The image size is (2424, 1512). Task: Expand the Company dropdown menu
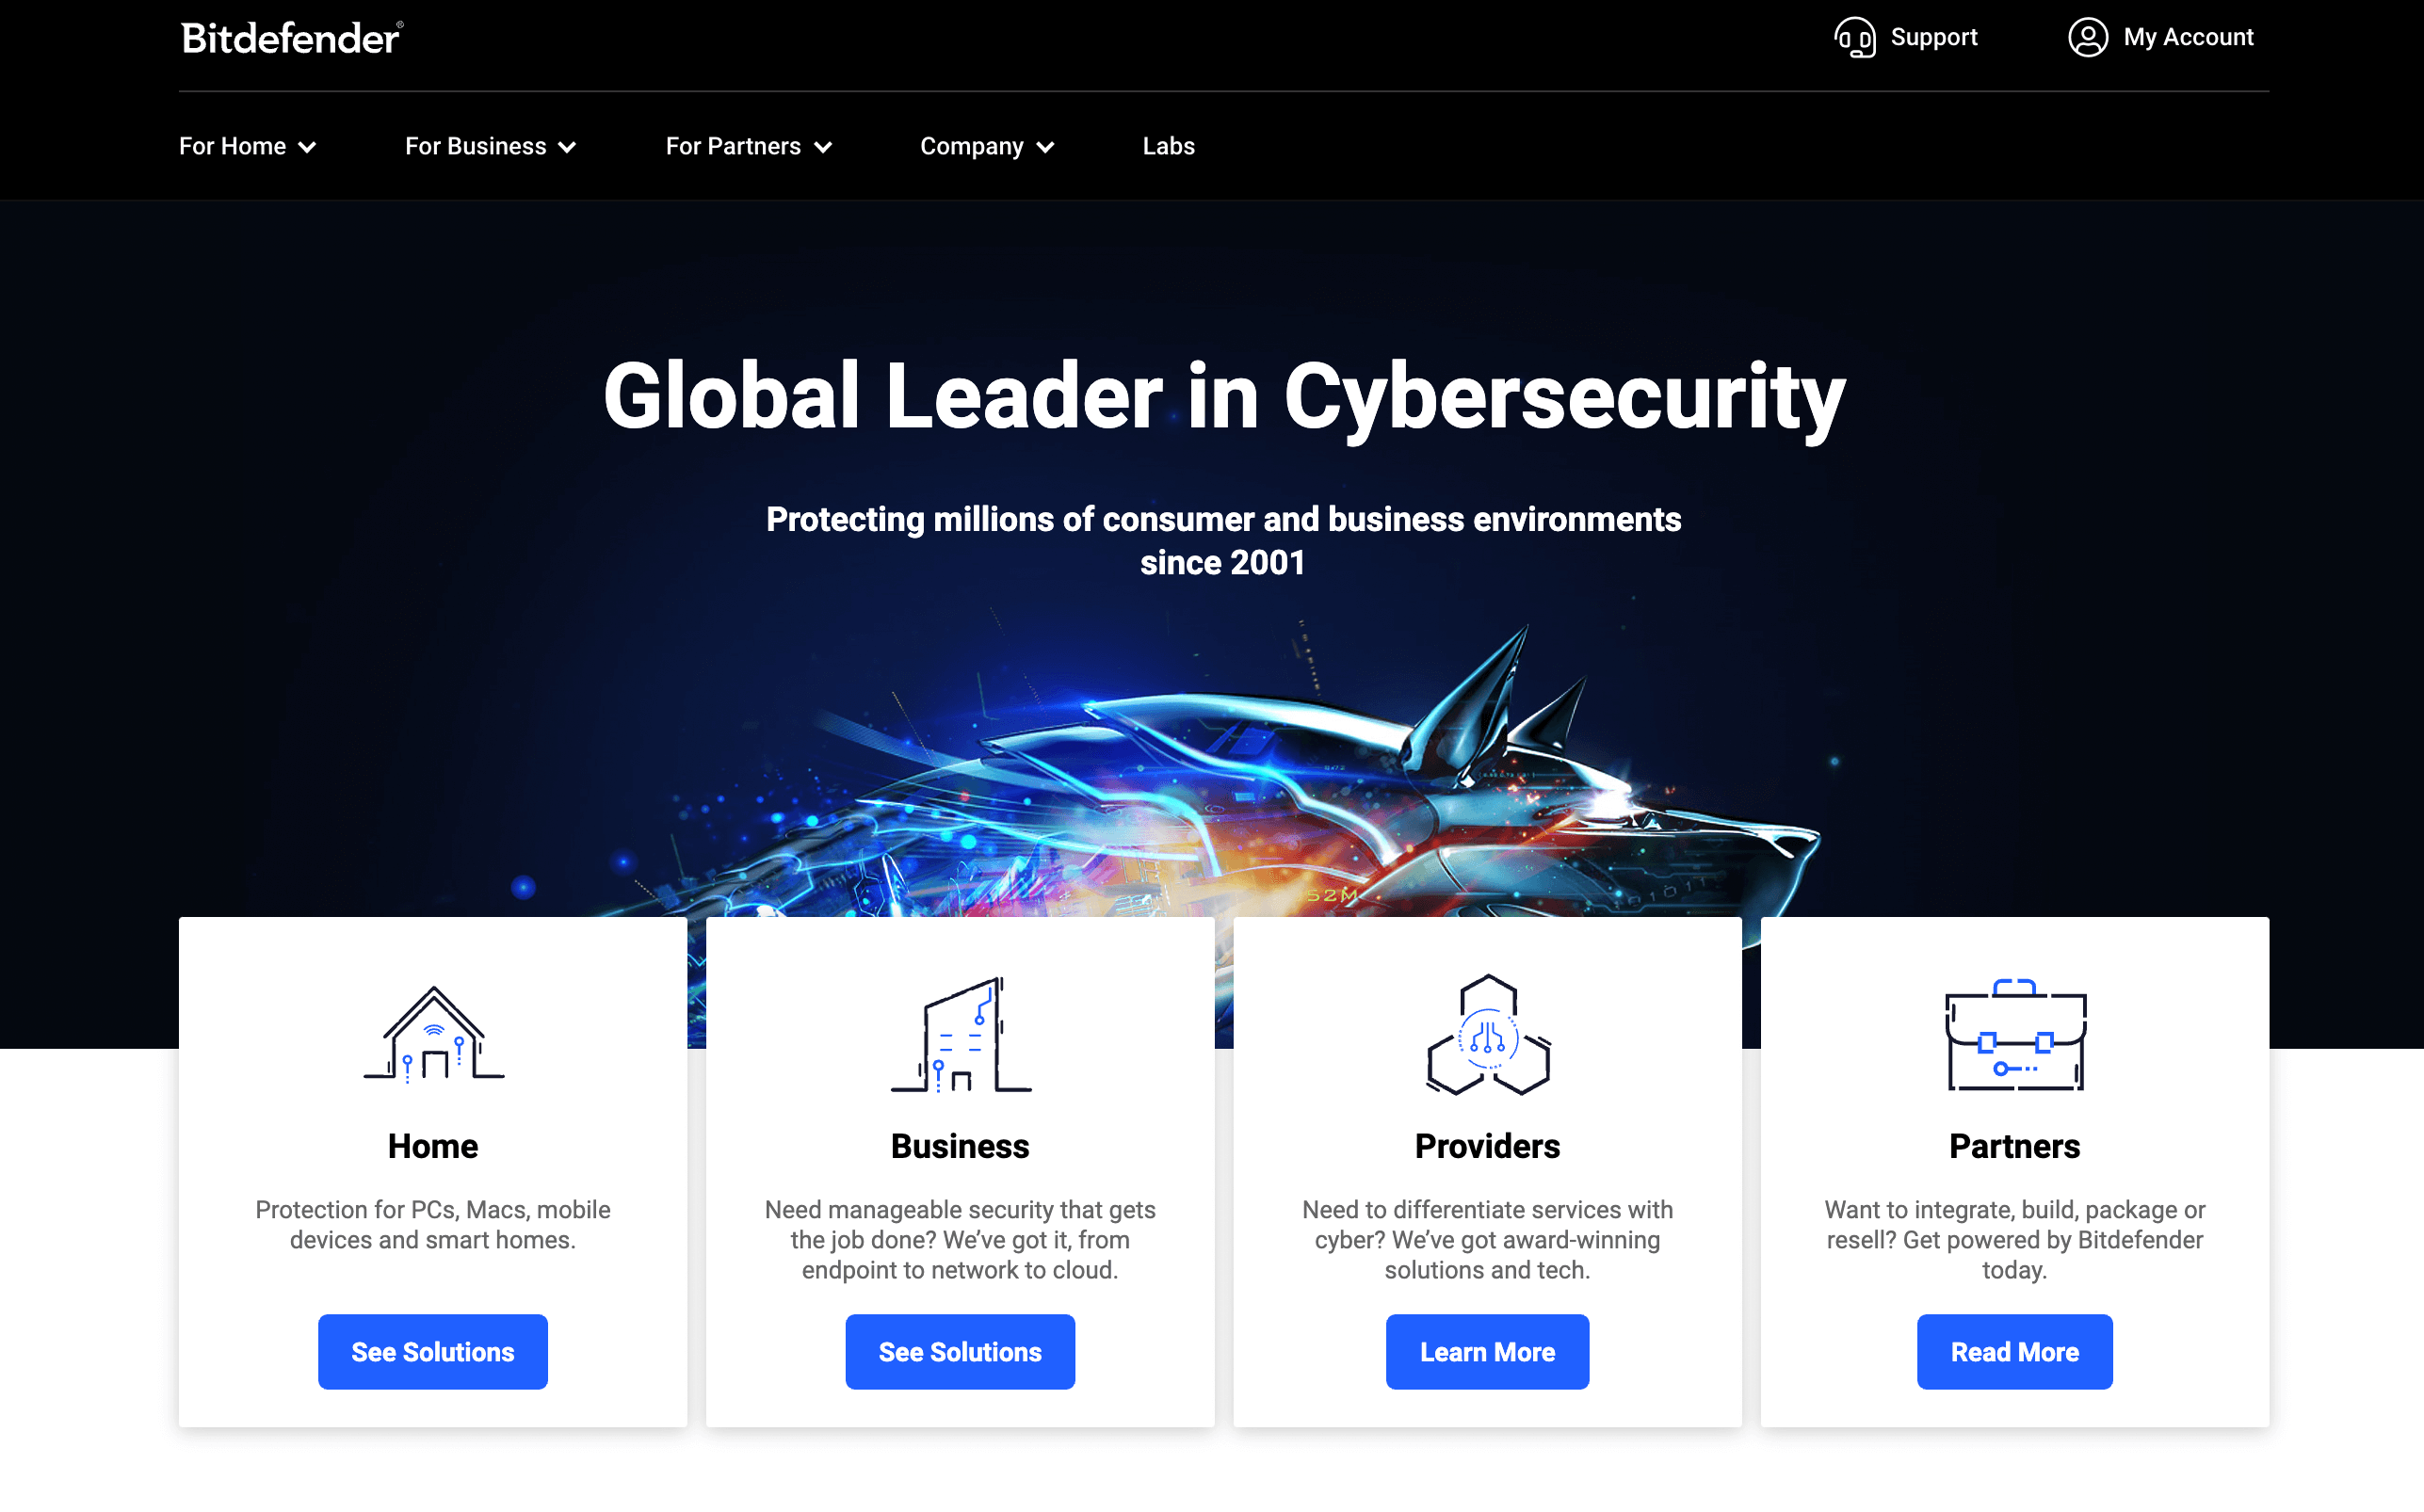[x=987, y=146]
